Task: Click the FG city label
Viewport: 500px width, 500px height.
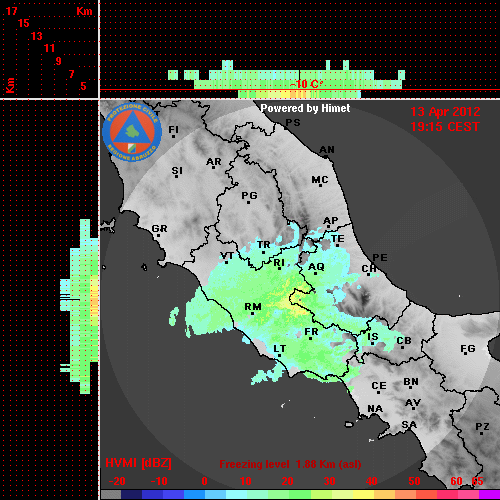Action: (x=468, y=349)
